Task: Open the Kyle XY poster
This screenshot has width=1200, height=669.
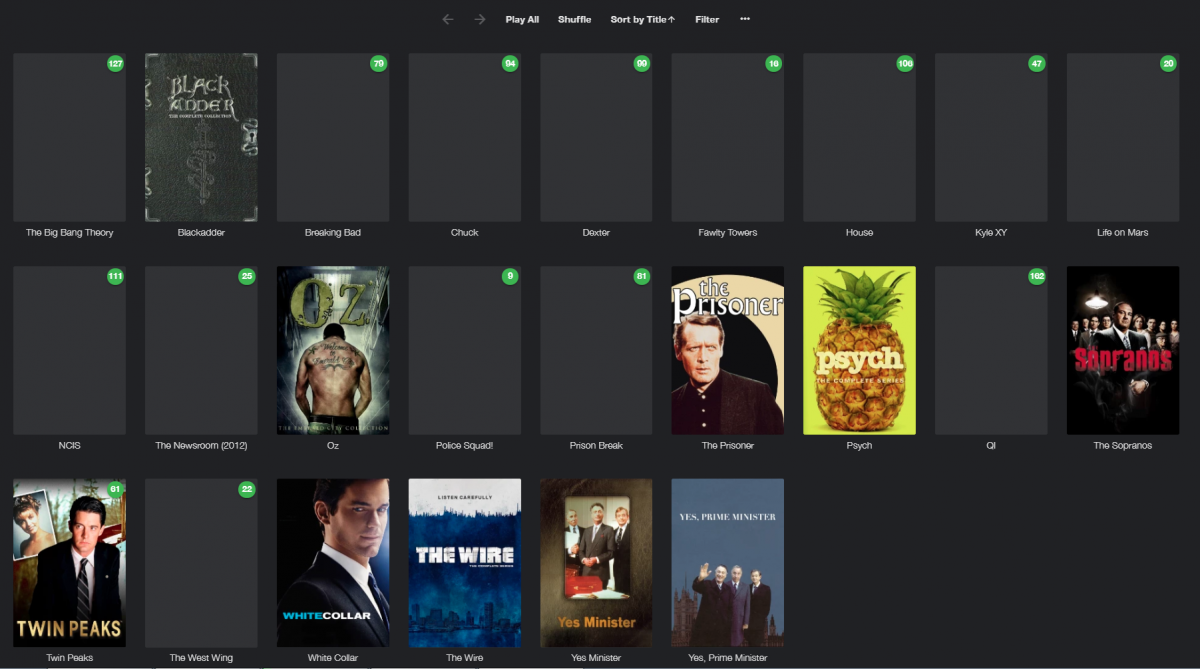Action: [x=991, y=138]
